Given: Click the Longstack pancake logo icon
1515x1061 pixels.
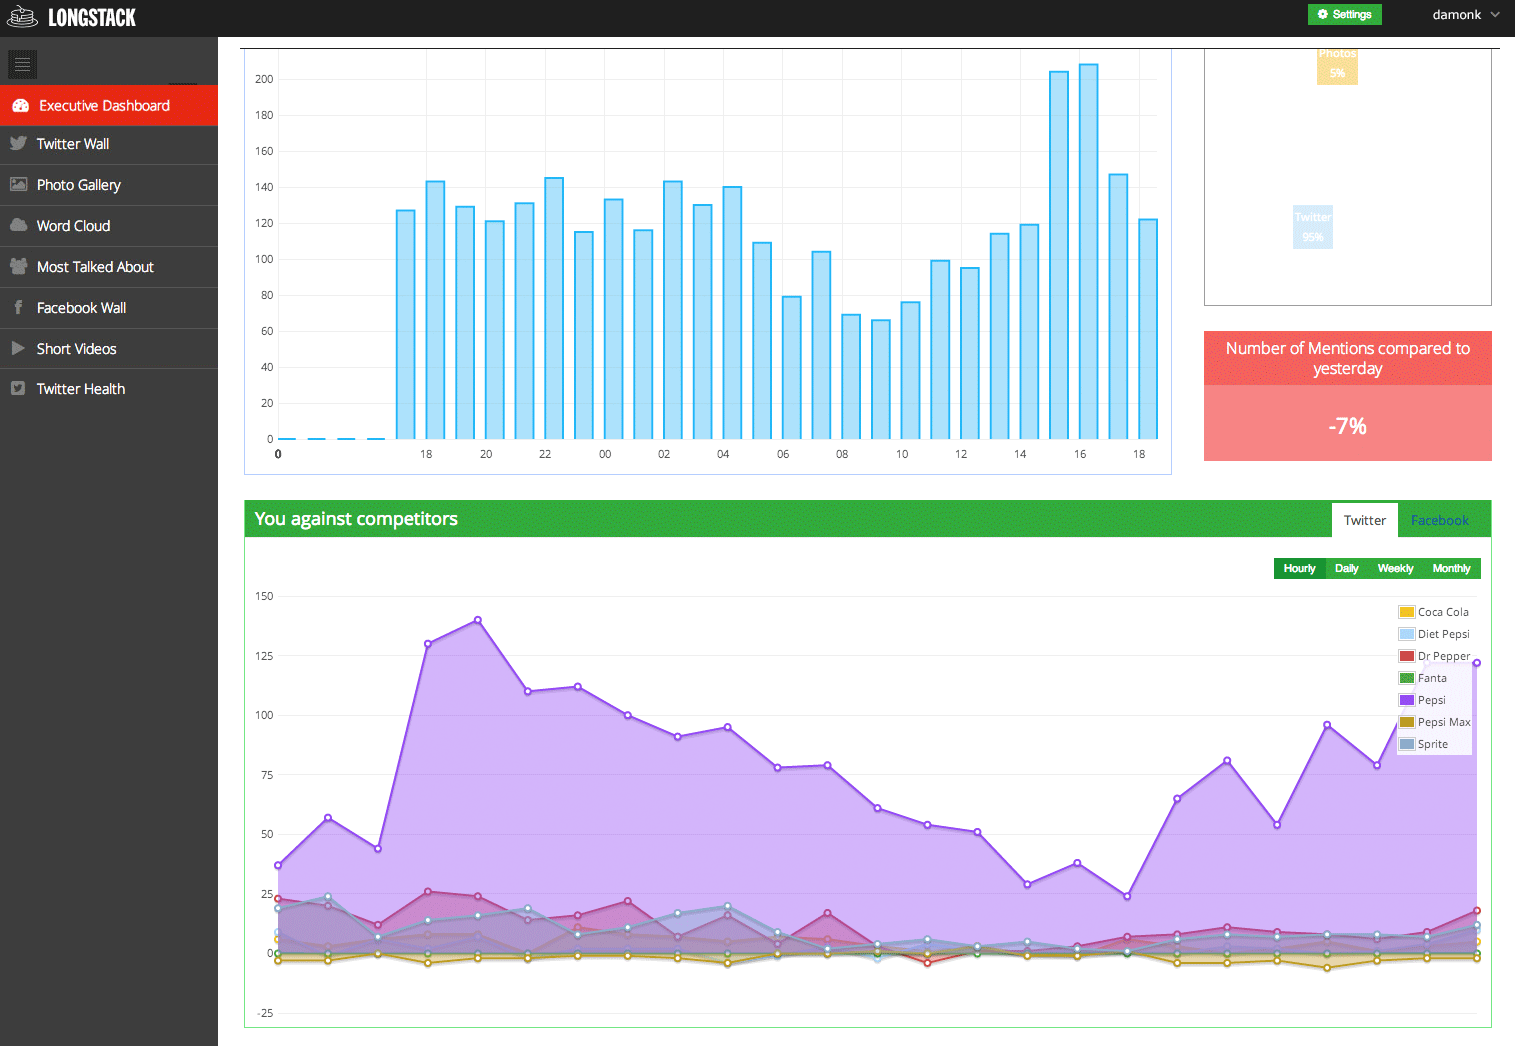Looking at the screenshot, I should (22, 16).
